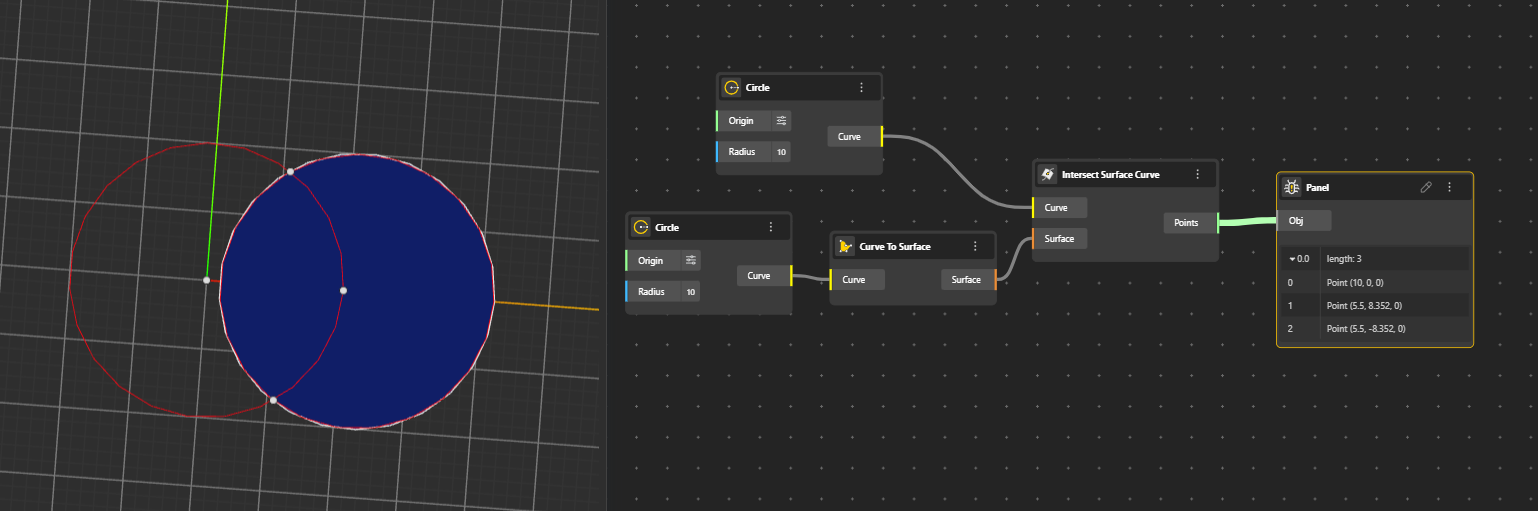Click the pencil edit icon on Panel
Image resolution: width=1538 pixels, height=511 pixels.
click(1426, 187)
